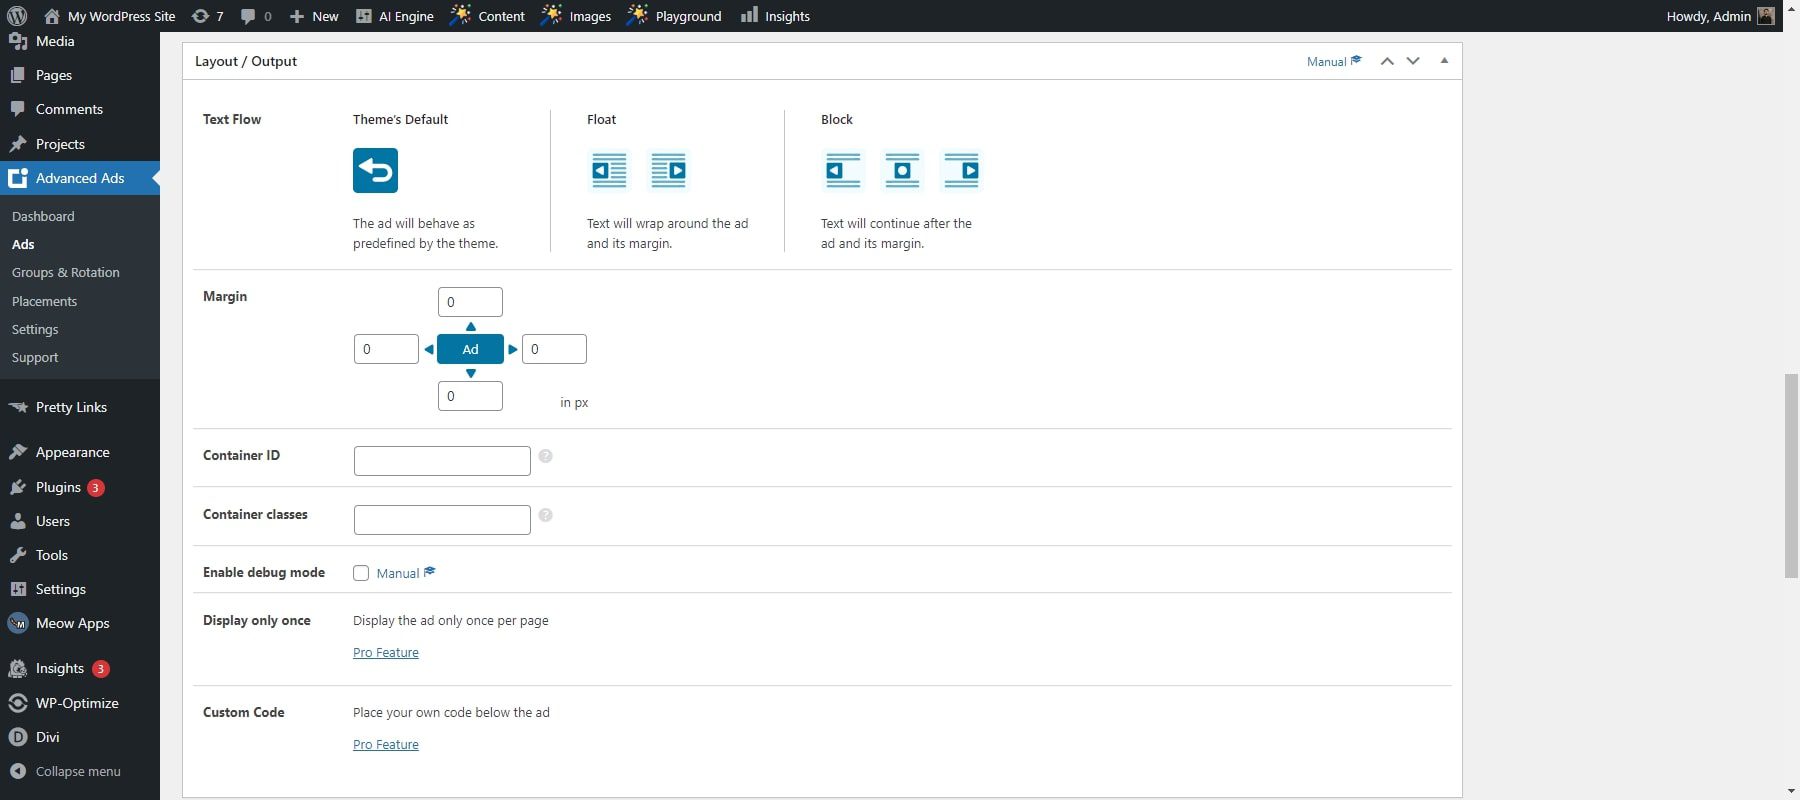Screen dimensions: 1800x800
Task: Select the Theme's Default text flow icon
Action: coord(375,171)
